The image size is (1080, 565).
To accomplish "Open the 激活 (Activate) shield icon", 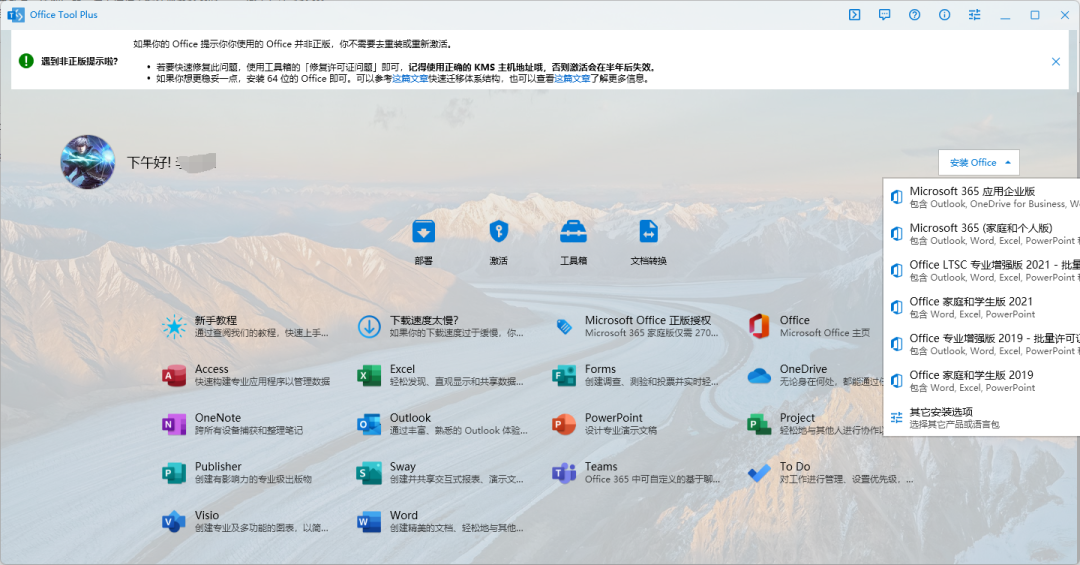I will 499,232.
